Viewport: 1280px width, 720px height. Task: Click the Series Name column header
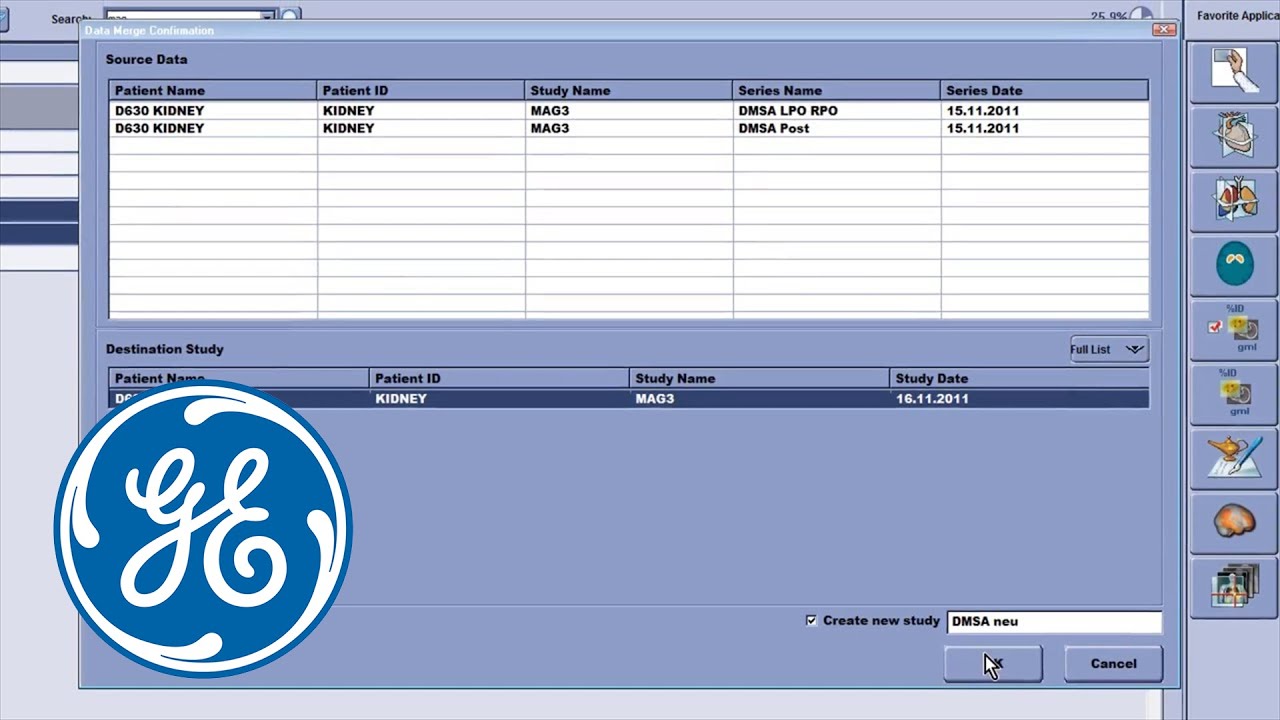click(836, 91)
